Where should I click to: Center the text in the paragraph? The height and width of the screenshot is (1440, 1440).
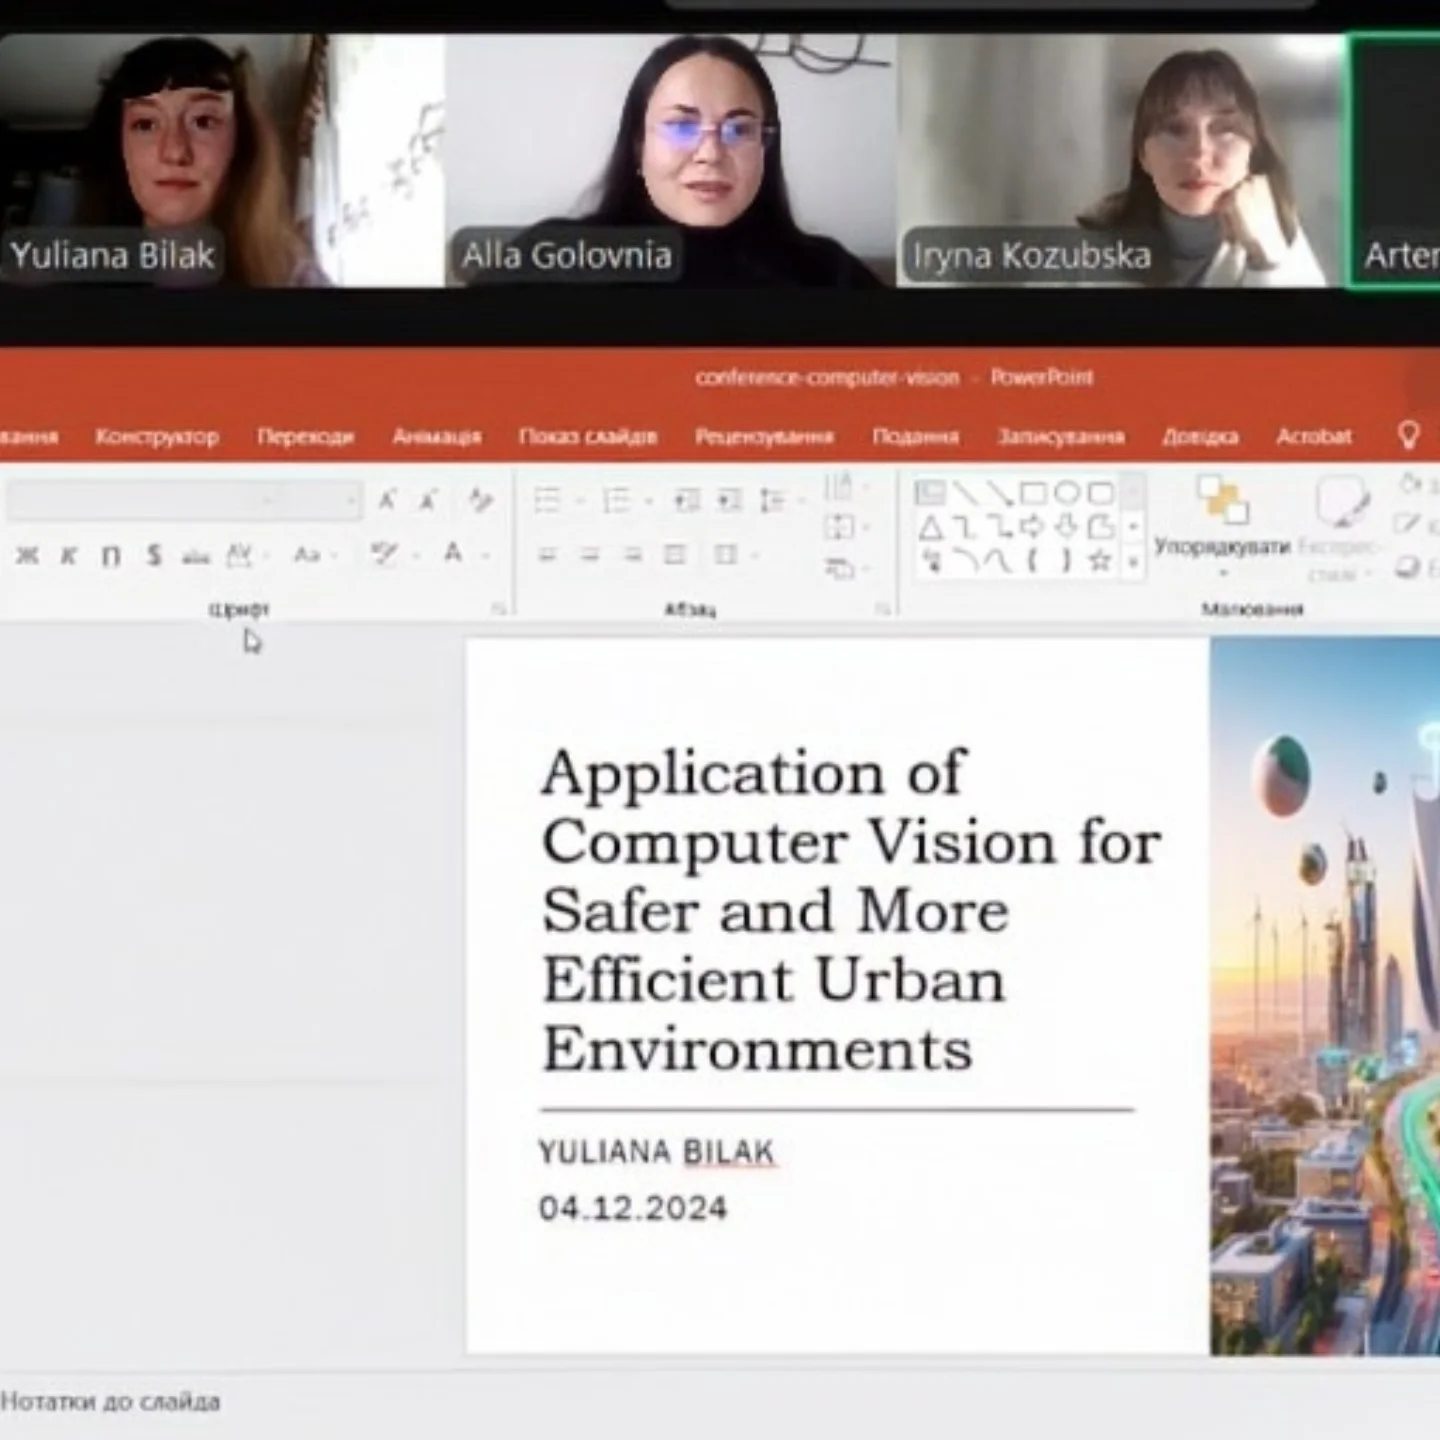590,555
